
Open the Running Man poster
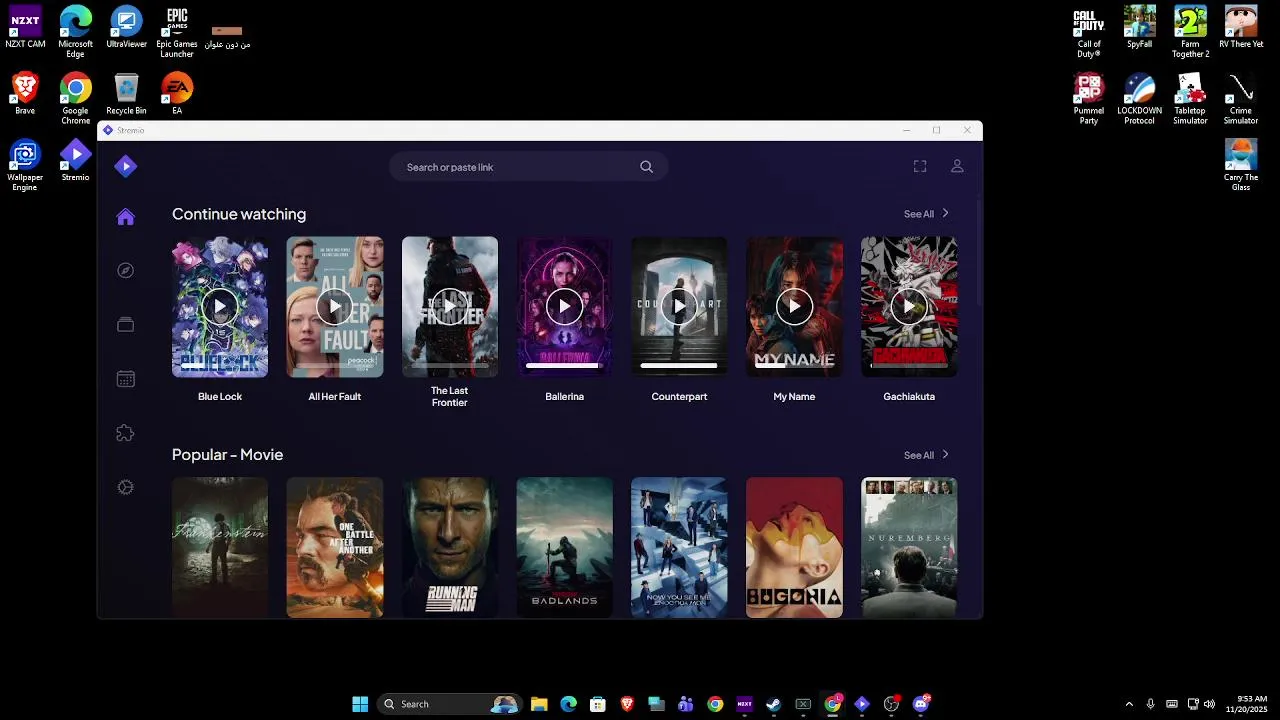click(450, 547)
